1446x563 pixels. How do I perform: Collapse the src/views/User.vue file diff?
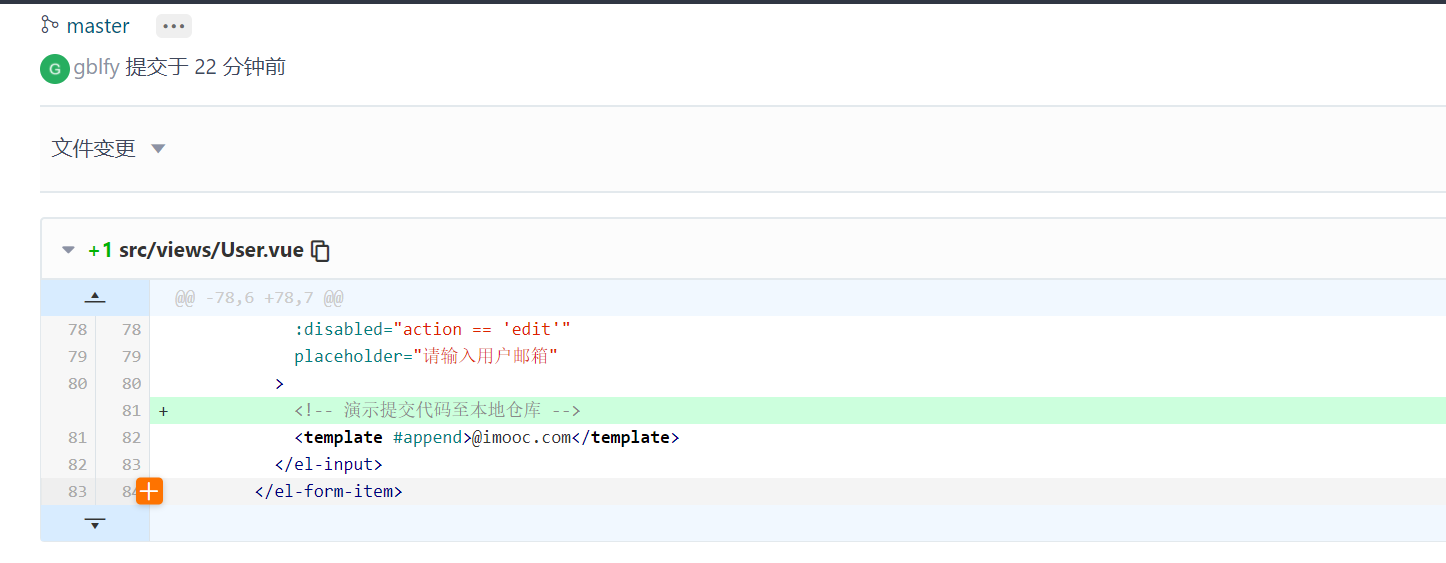[x=68, y=250]
